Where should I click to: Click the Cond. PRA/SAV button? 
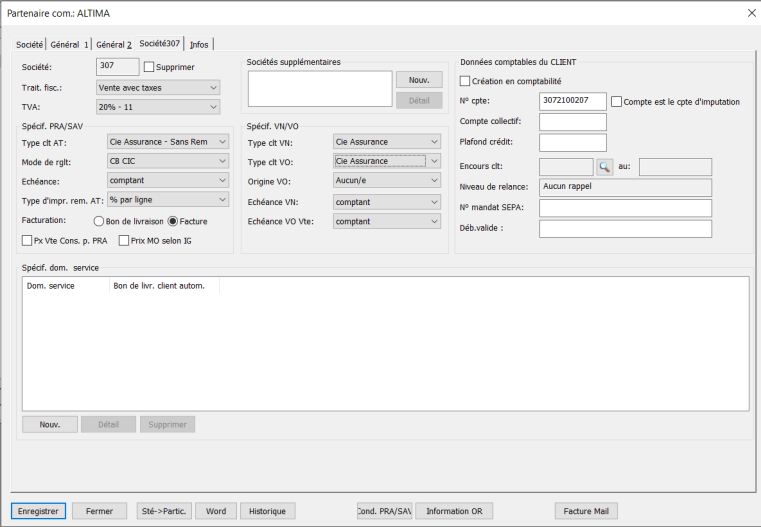click(x=384, y=511)
